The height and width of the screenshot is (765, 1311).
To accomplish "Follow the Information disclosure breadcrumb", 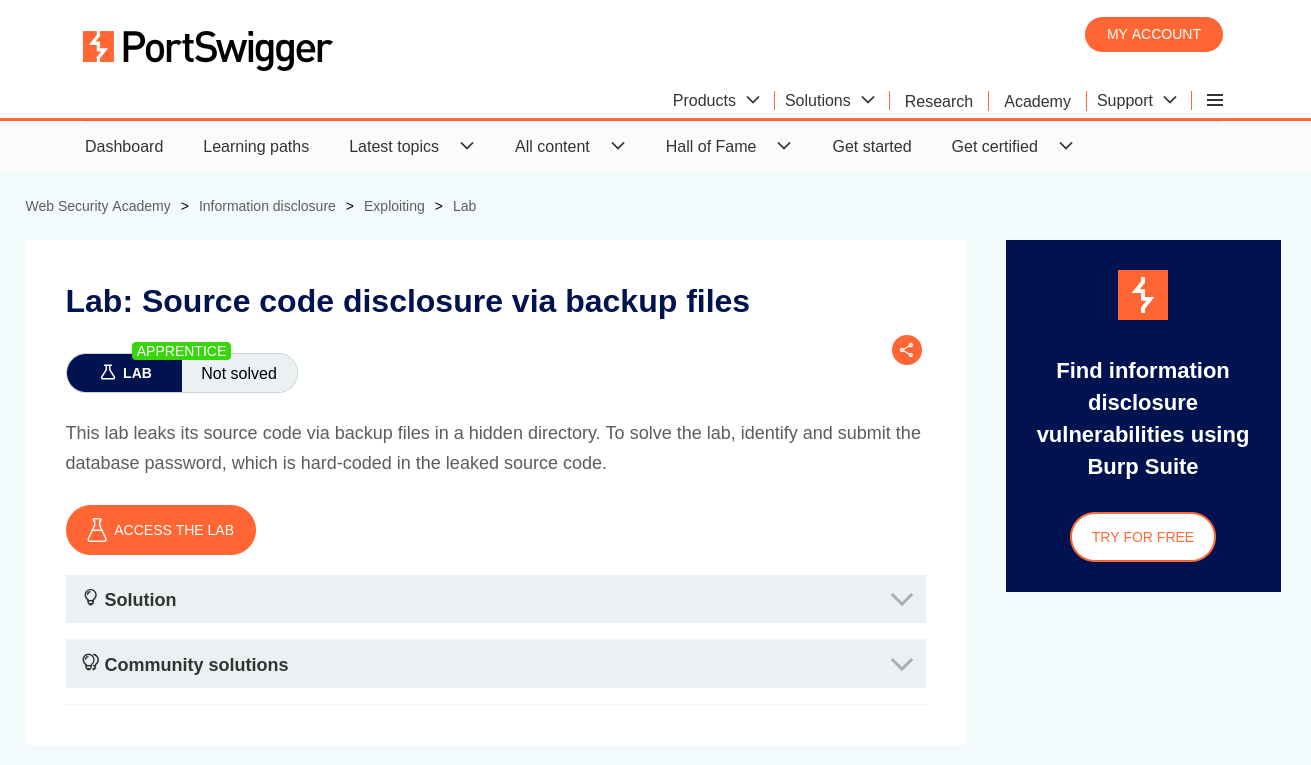I will (267, 206).
